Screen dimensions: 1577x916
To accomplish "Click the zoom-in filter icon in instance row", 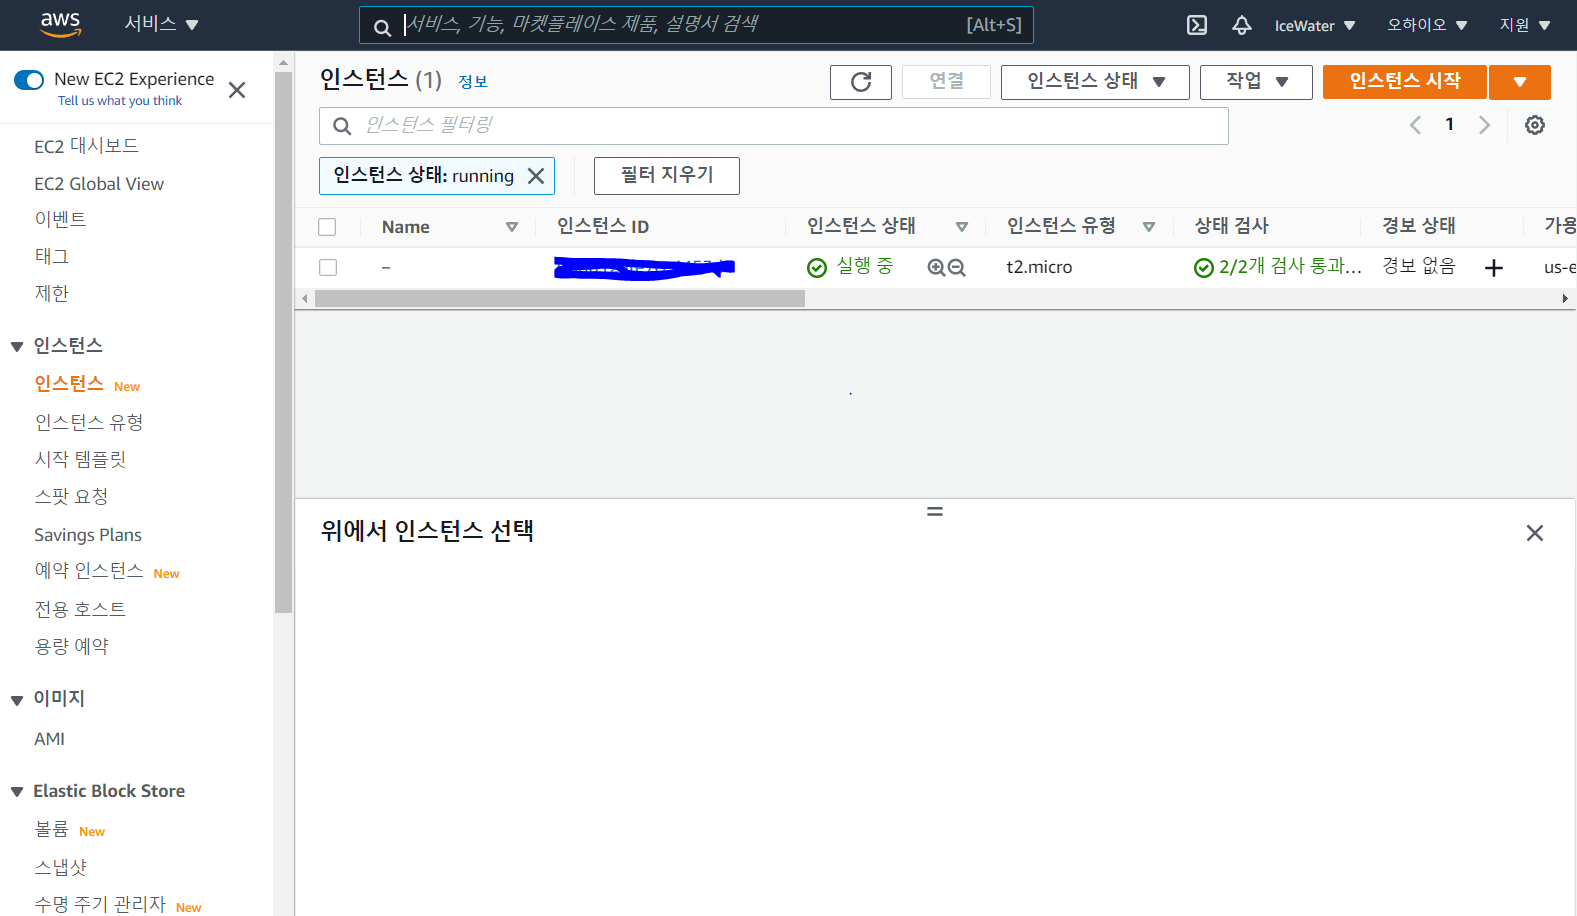I will (x=936, y=267).
